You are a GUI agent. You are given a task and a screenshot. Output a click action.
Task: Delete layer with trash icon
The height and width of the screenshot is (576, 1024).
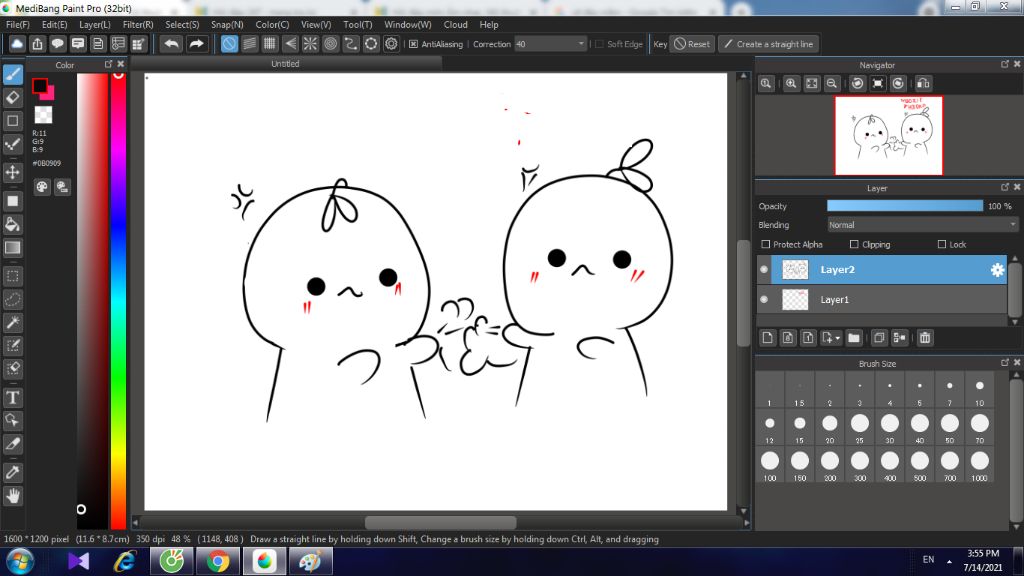[x=925, y=338]
